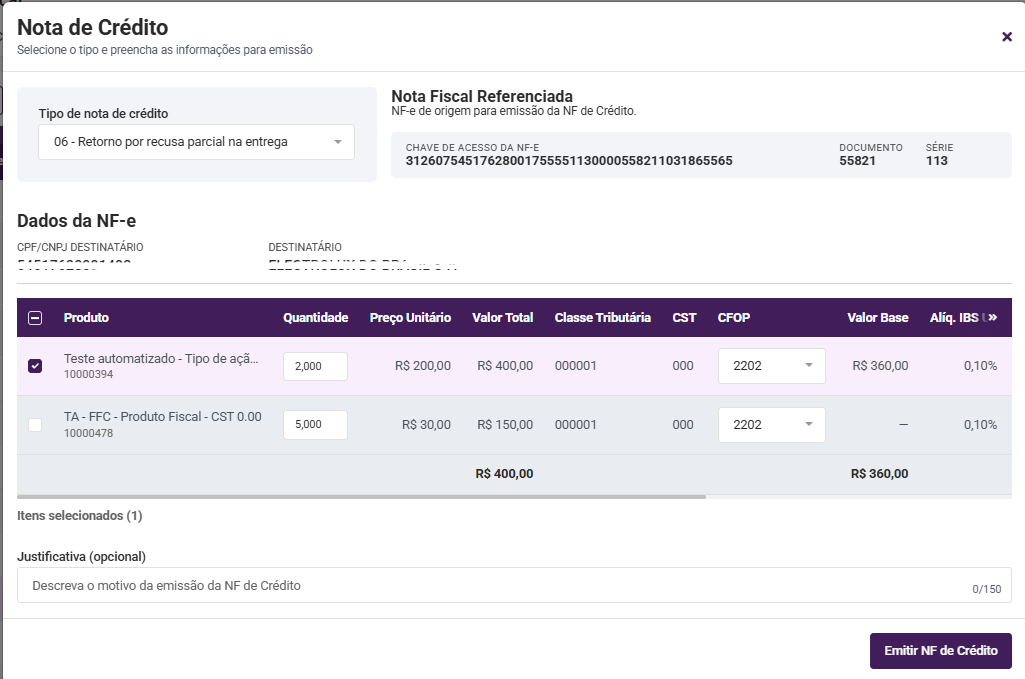The height and width of the screenshot is (679, 1025).
Task: Click product code 10000478
Action: click(88, 433)
